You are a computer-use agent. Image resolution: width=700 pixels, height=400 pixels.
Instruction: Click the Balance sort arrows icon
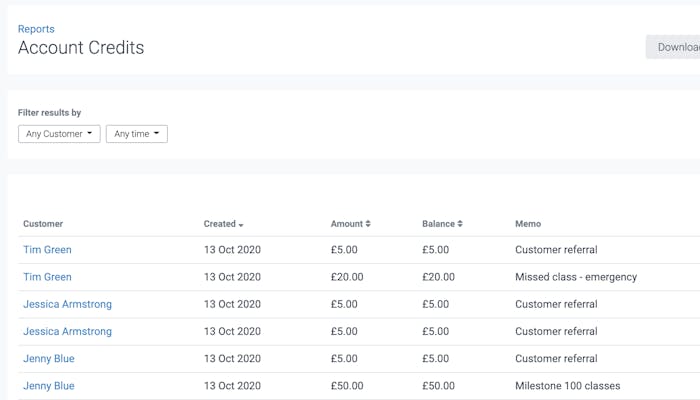pyautogui.click(x=460, y=224)
